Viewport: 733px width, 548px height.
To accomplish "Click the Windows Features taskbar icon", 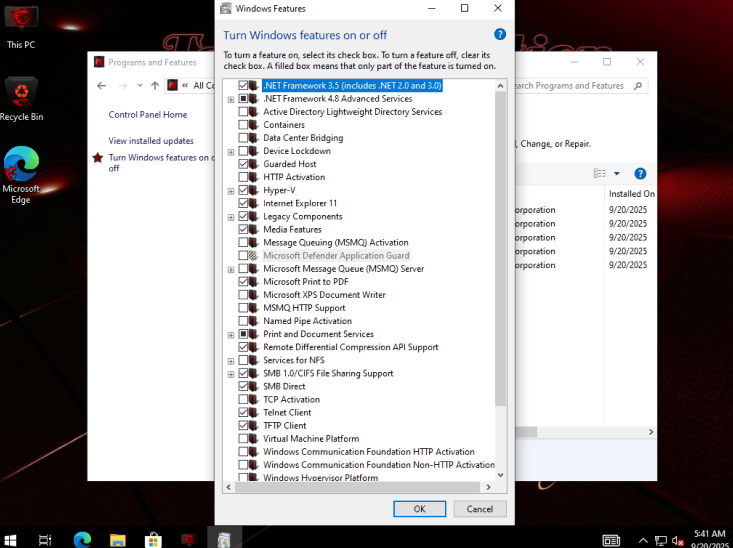I will click(224, 540).
